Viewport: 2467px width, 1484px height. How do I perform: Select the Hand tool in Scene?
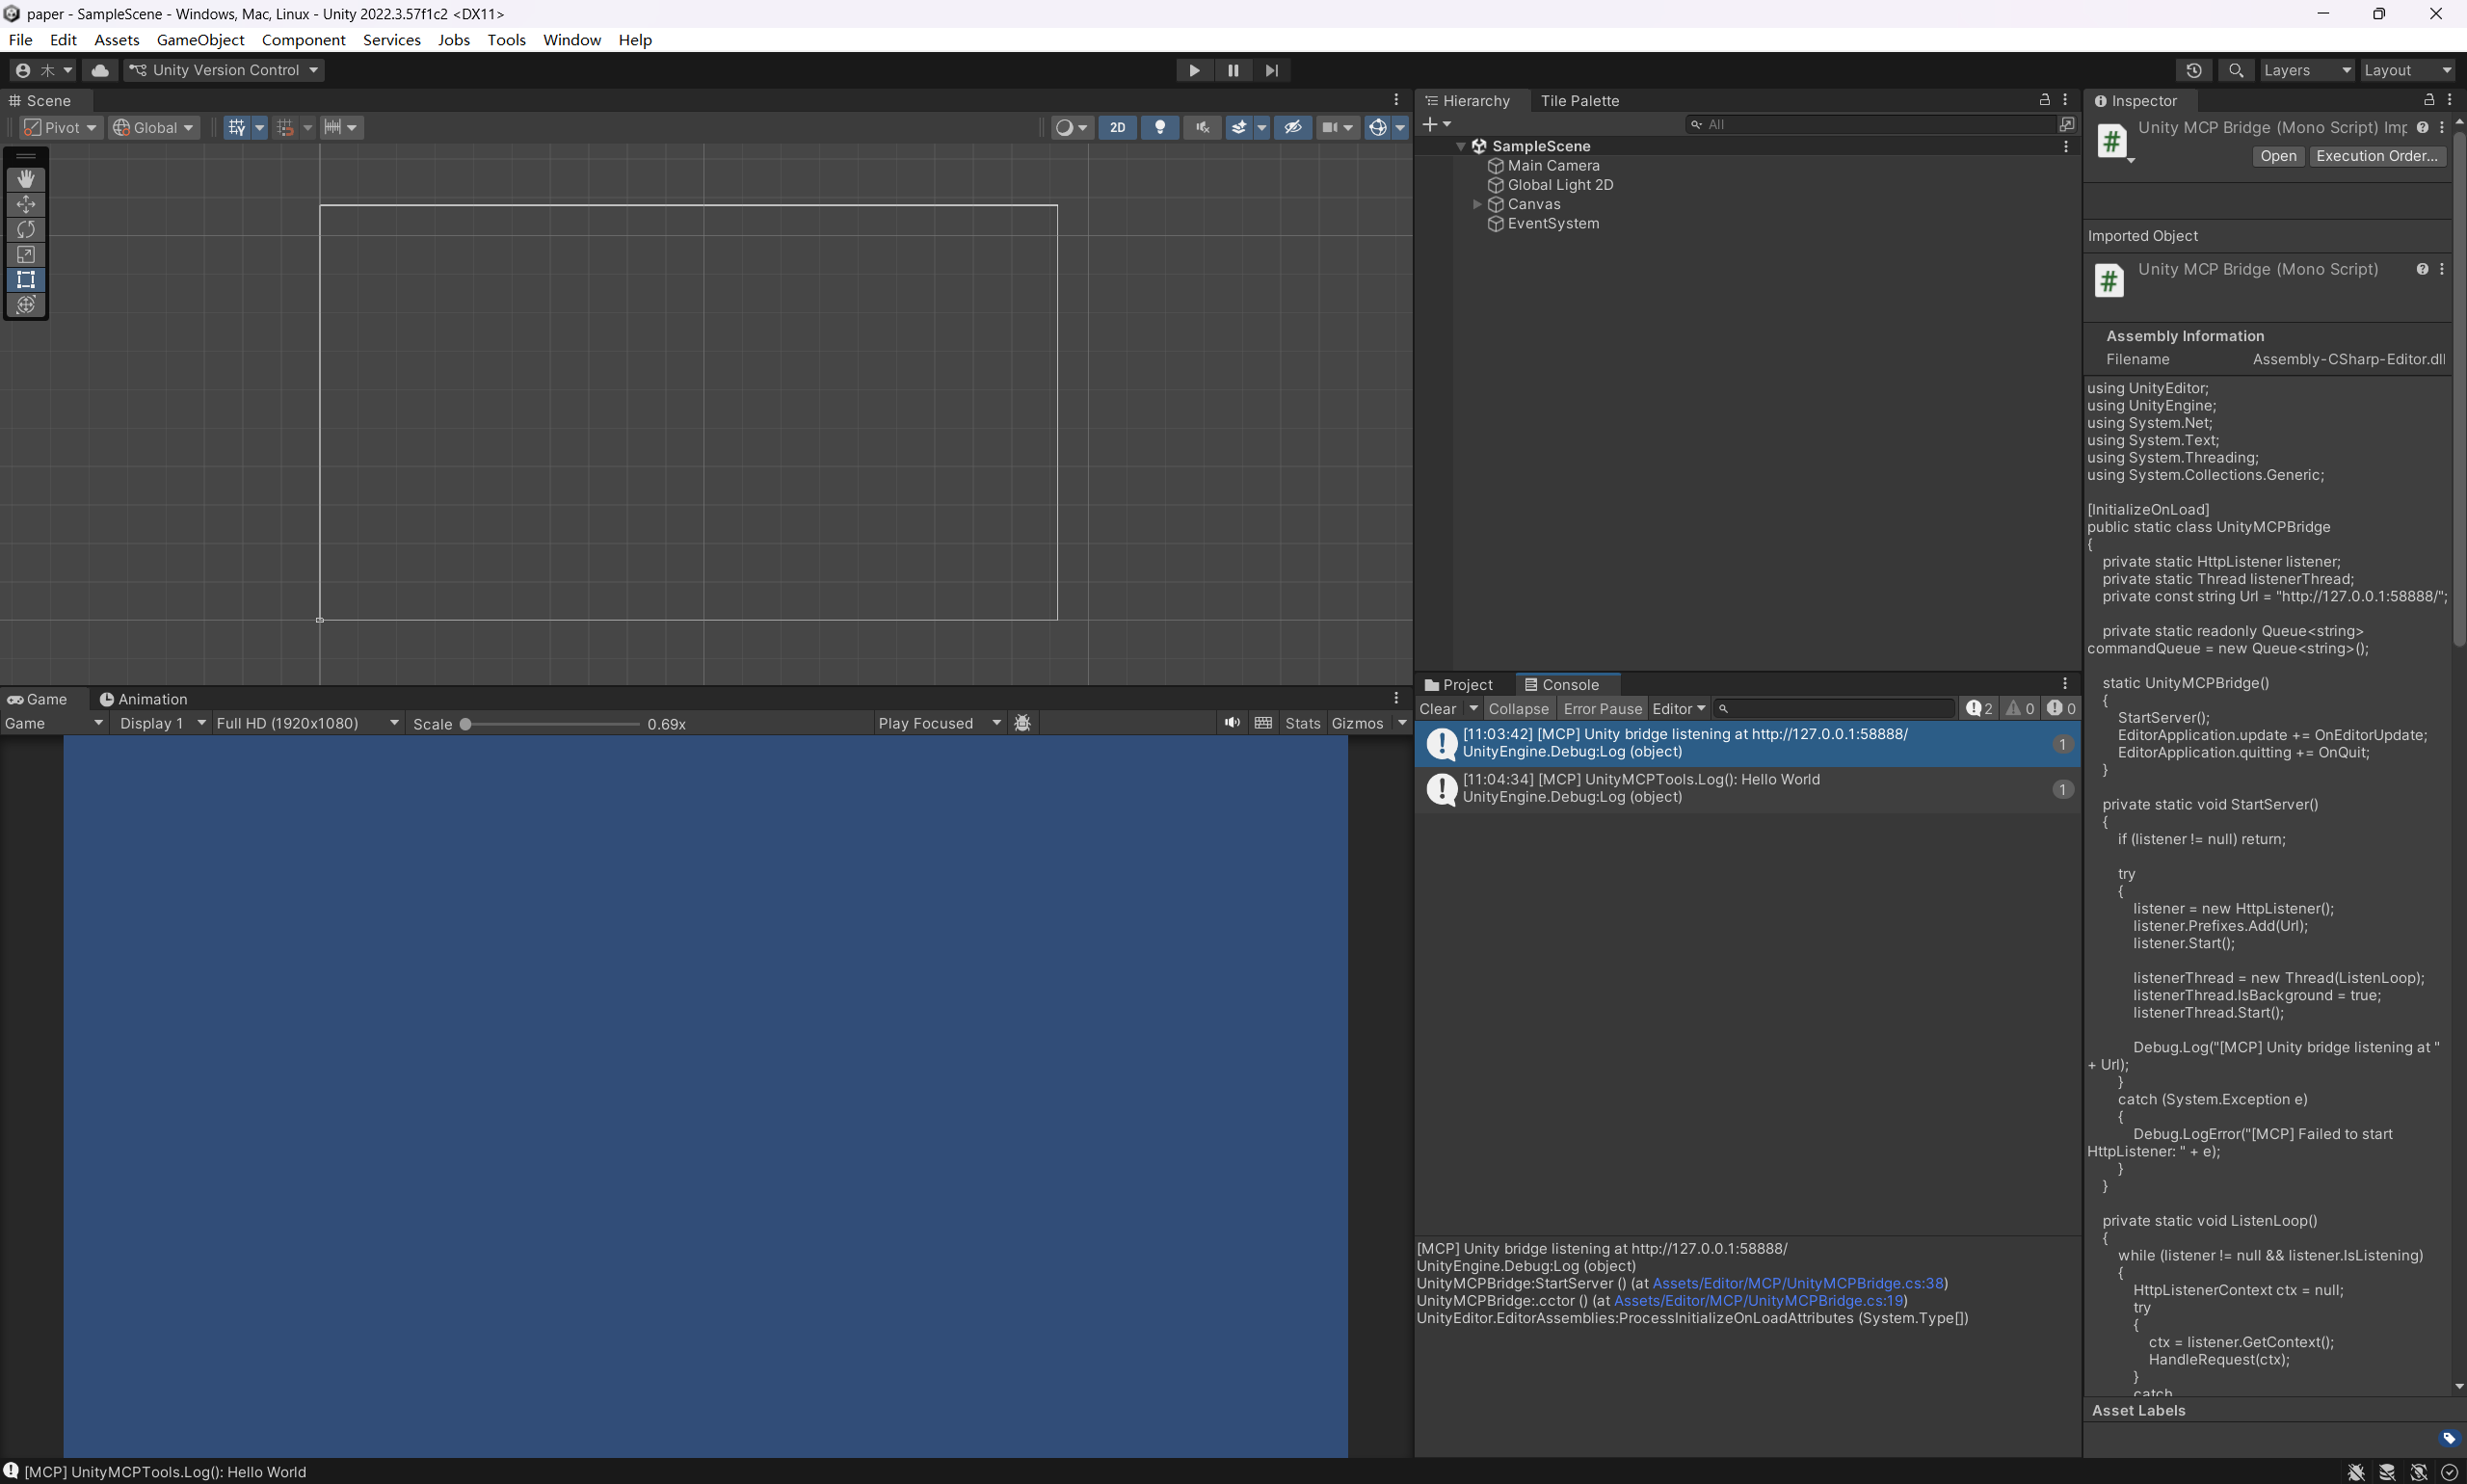[x=26, y=179]
